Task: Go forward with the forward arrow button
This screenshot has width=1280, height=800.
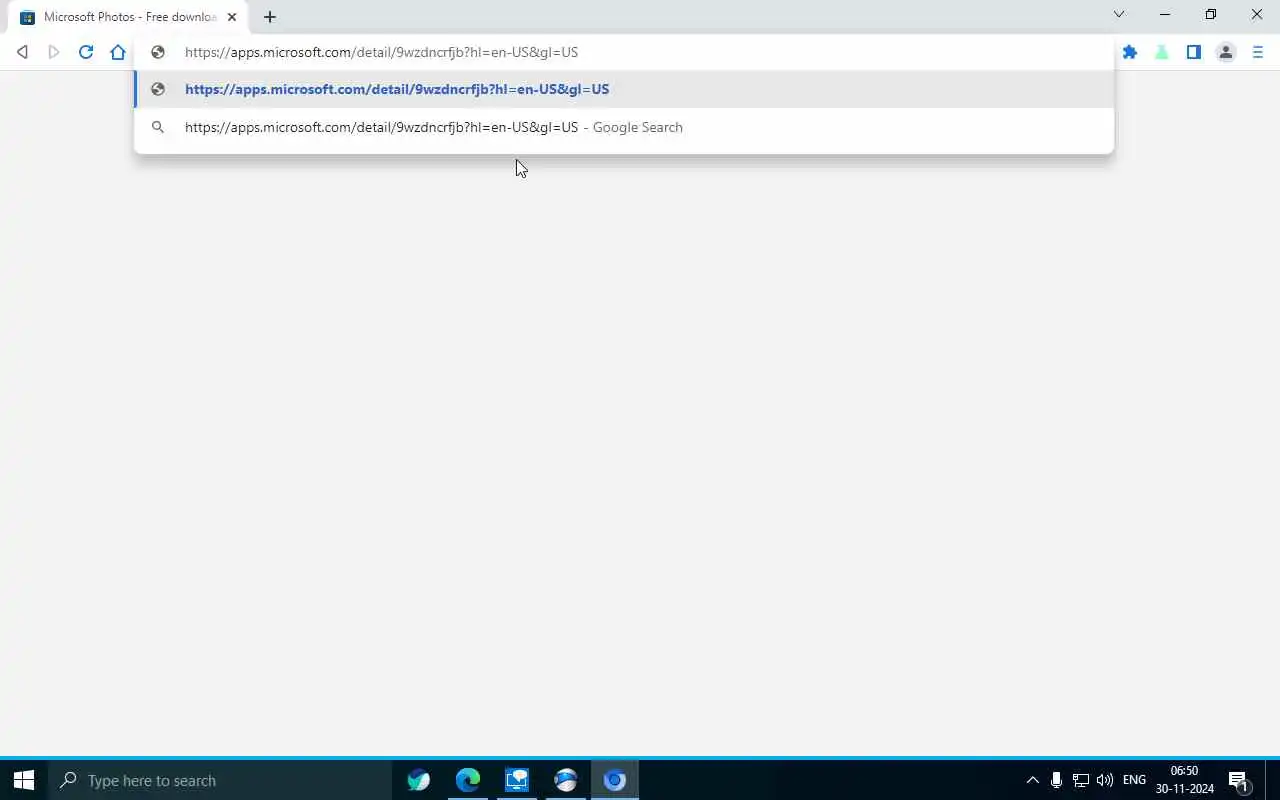Action: [x=54, y=52]
